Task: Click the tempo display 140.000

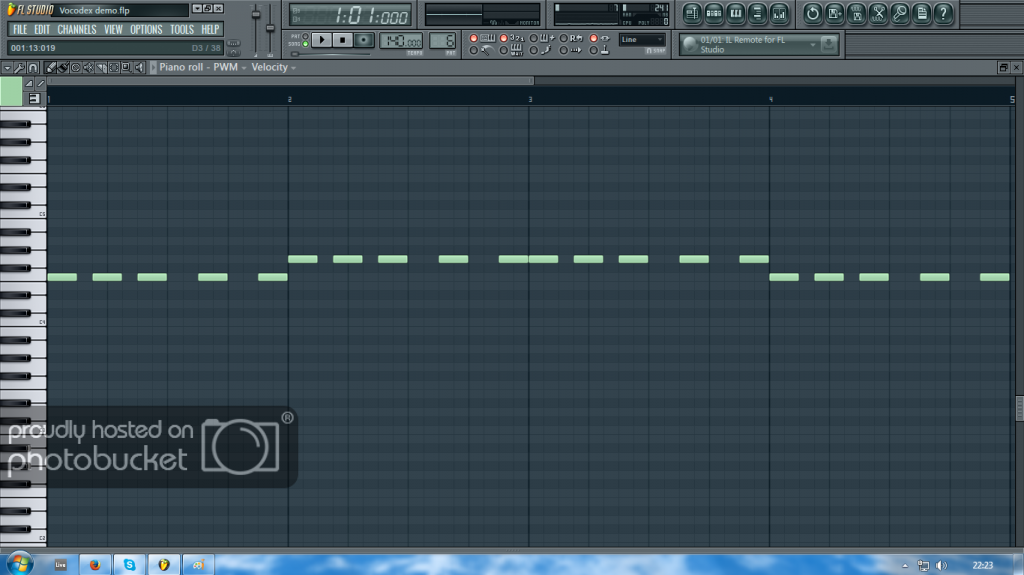Action: [x=401, y=41]
